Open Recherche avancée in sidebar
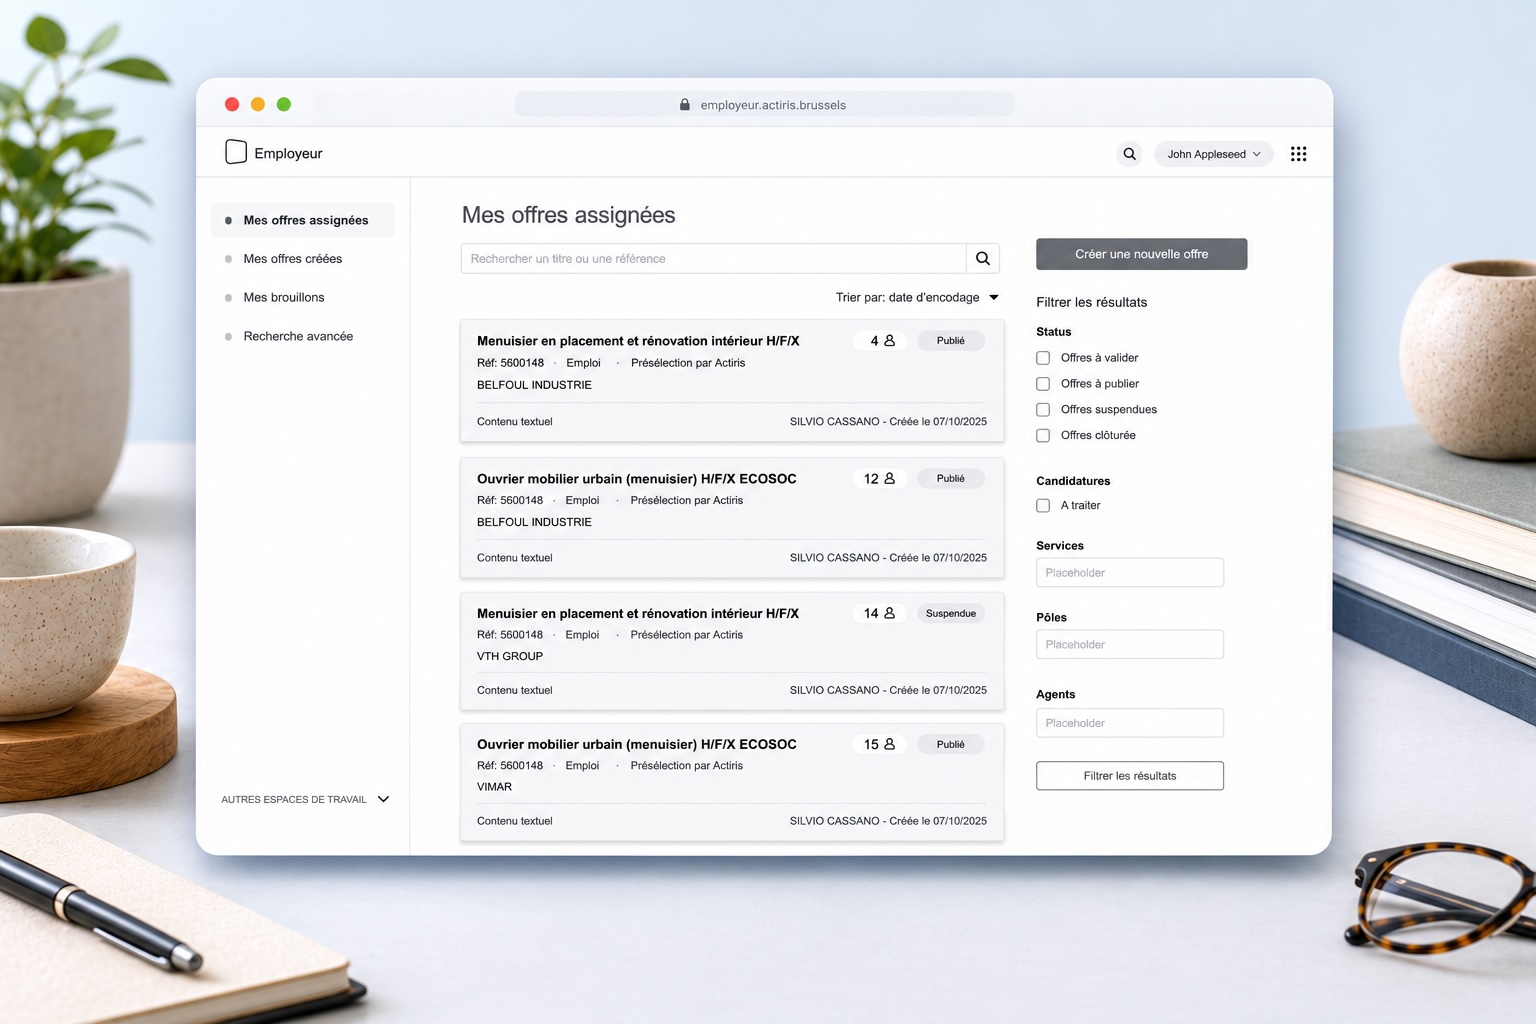 point(298,337)
